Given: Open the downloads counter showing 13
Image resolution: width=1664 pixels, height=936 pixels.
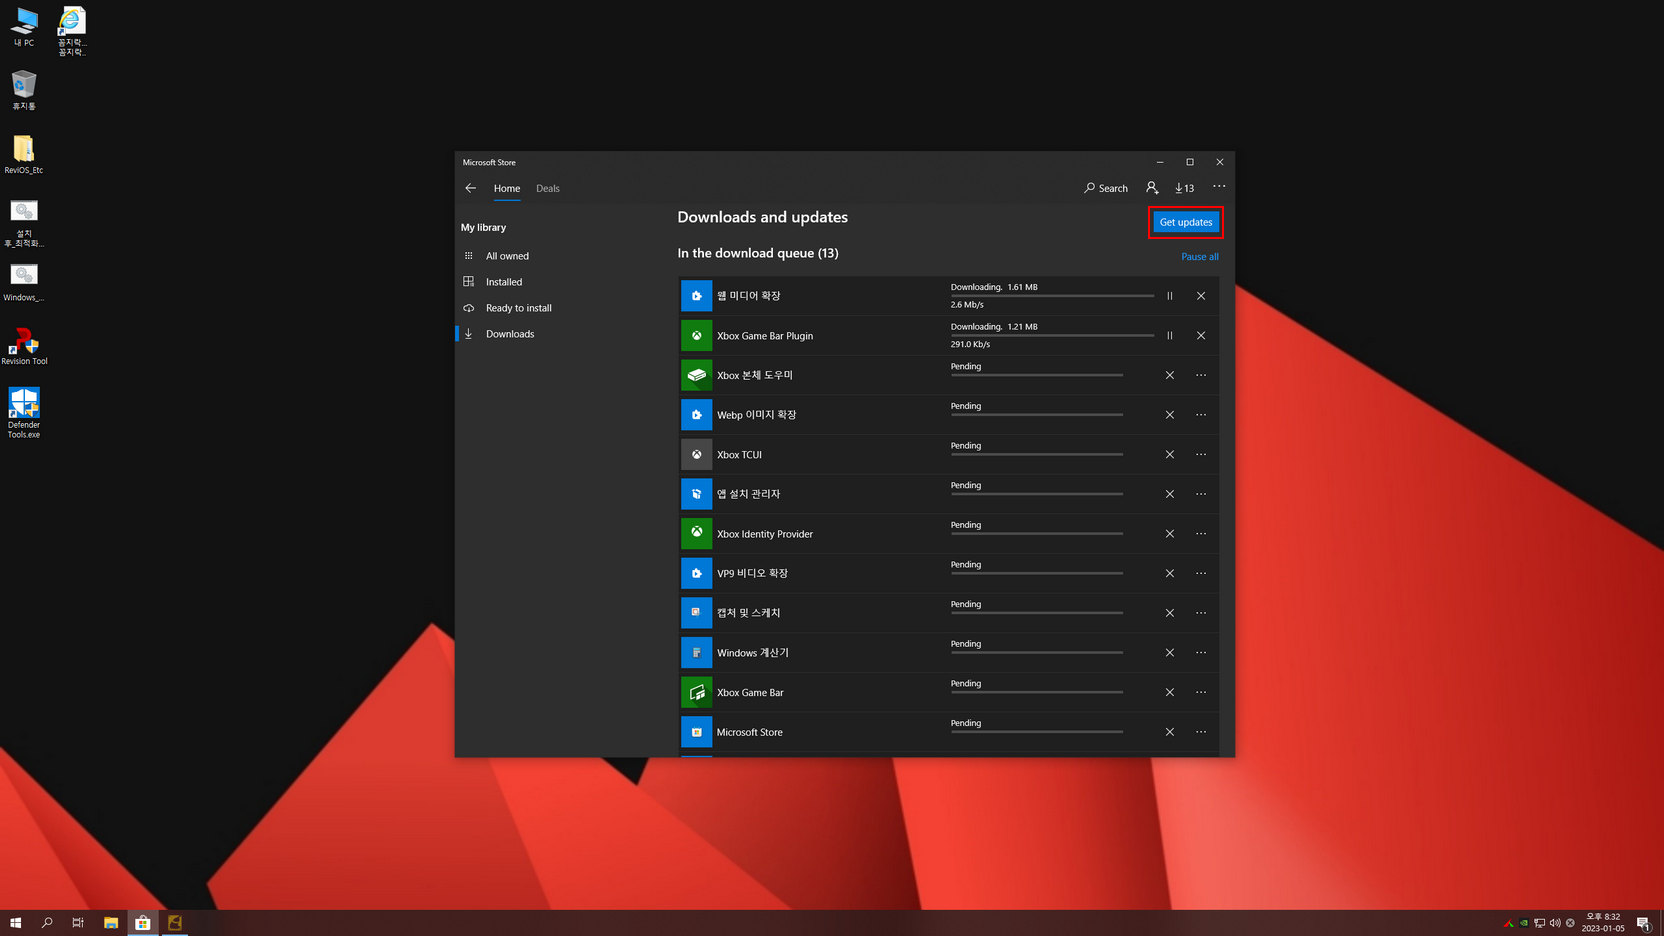Looking at the screenshot, I should click(1185, 188).
